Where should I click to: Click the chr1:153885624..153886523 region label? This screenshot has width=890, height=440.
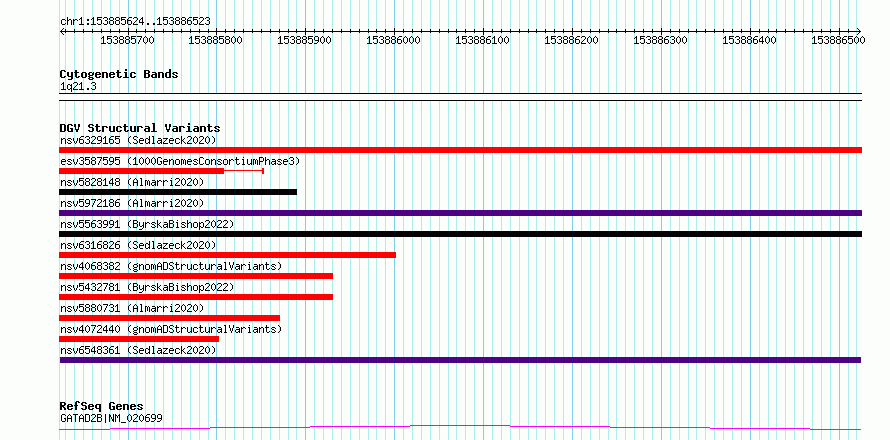coord(135,21)
